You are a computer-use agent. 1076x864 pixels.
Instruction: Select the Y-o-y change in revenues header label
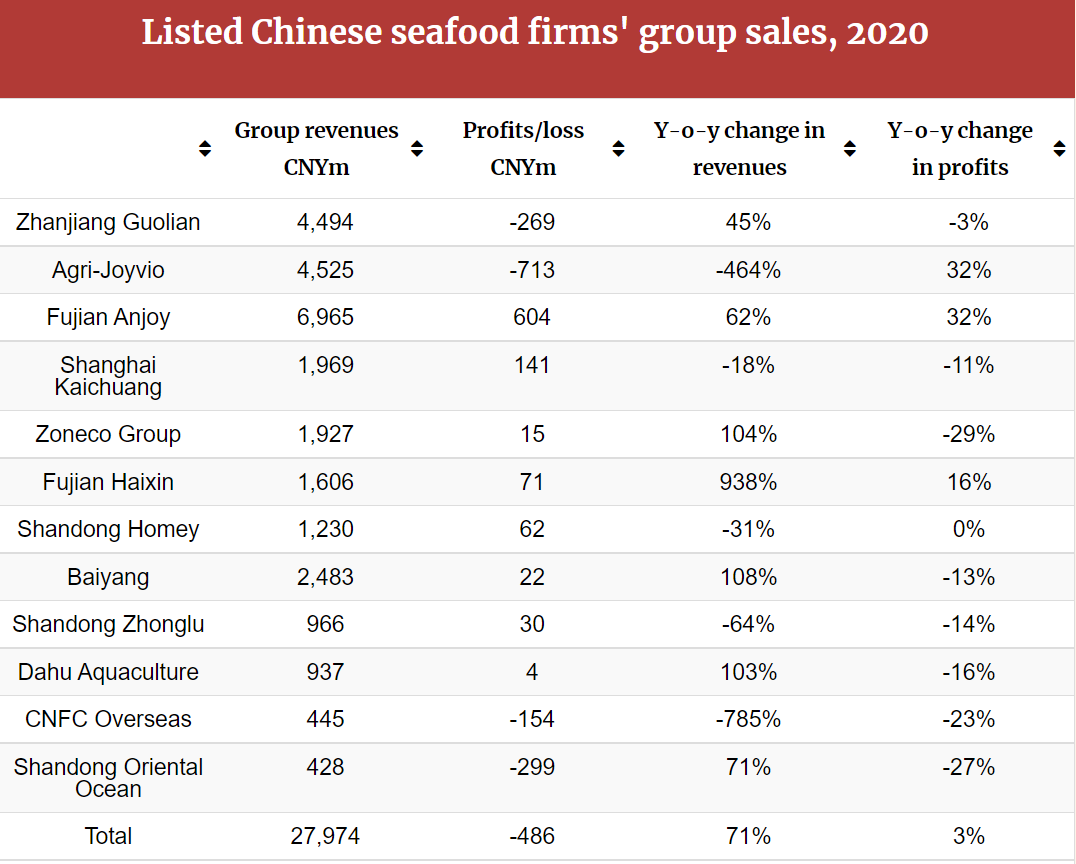tap(739, 149)
